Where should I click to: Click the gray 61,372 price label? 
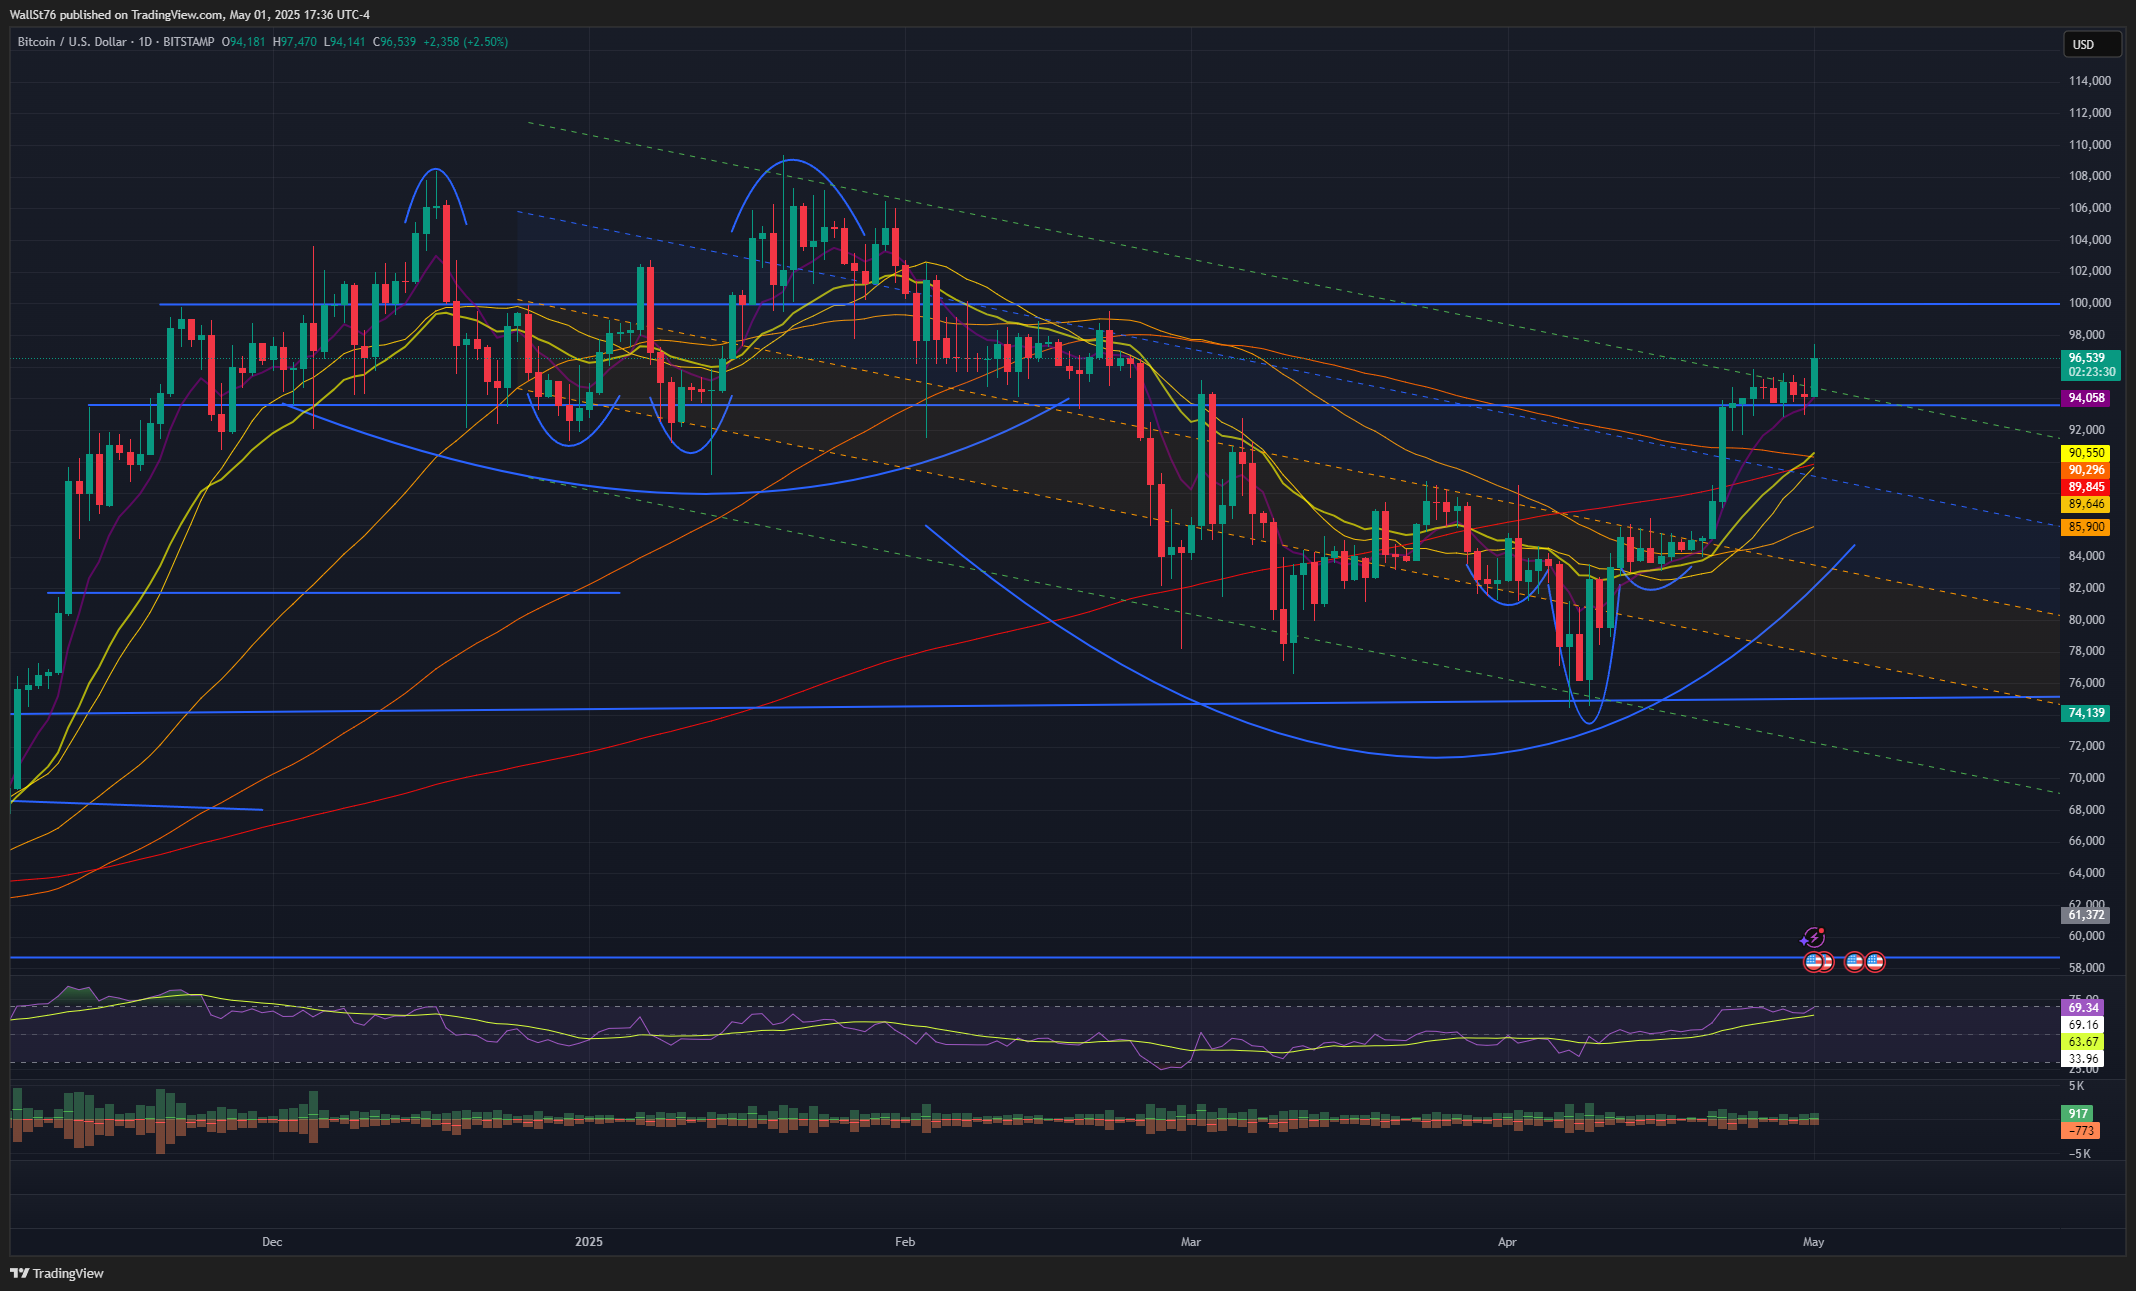point(2086,915)
